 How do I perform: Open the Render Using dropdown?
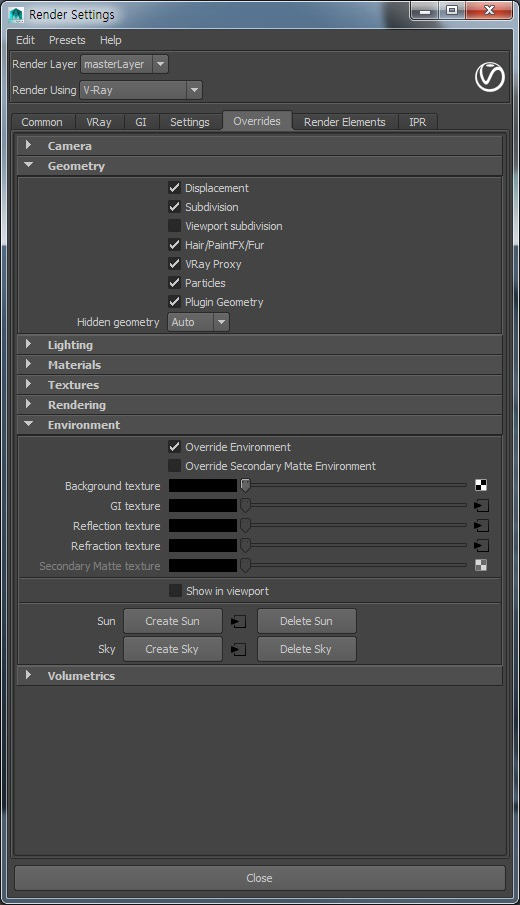click(141, 90)
